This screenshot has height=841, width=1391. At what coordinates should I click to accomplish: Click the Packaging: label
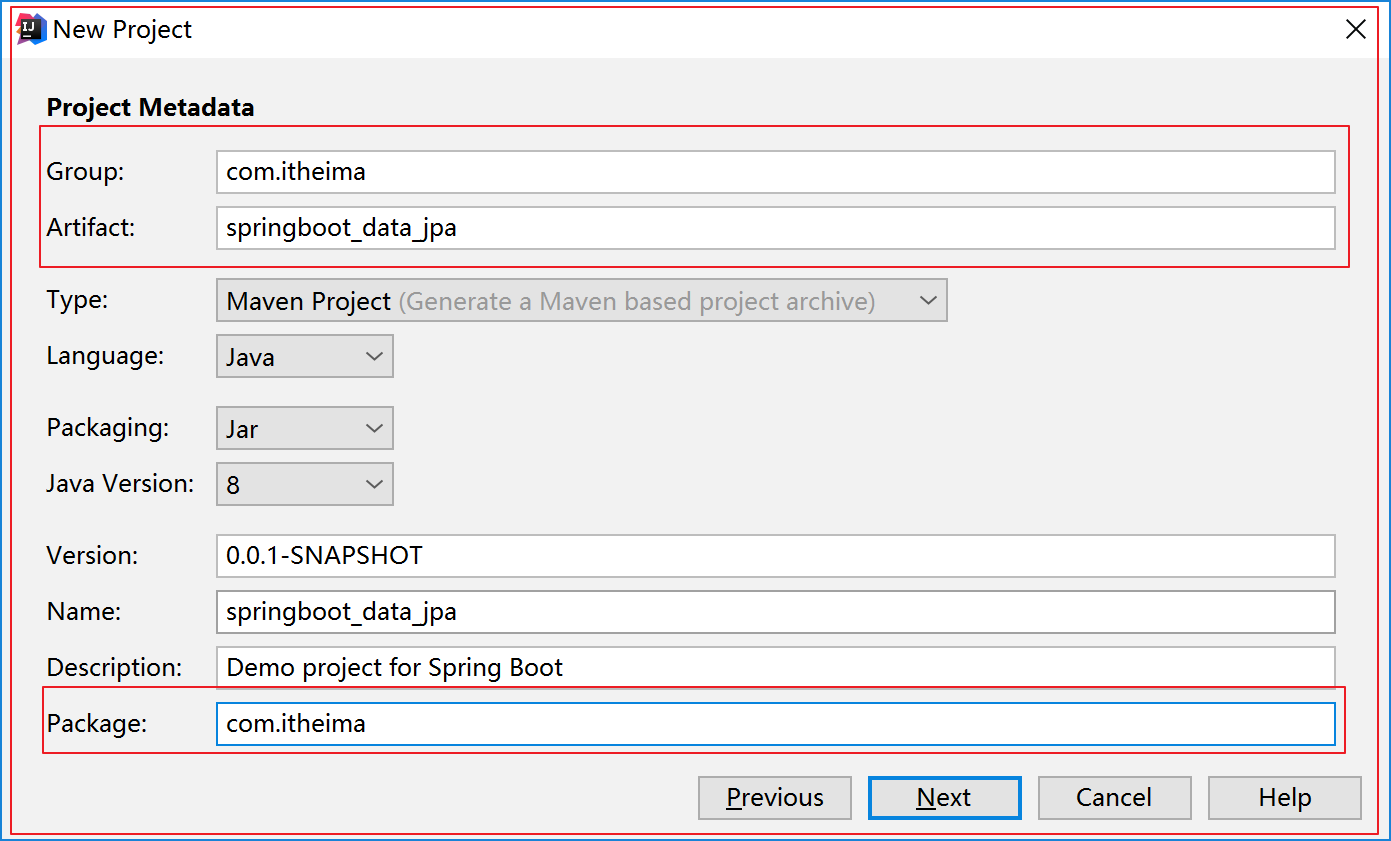pos(108,428)
